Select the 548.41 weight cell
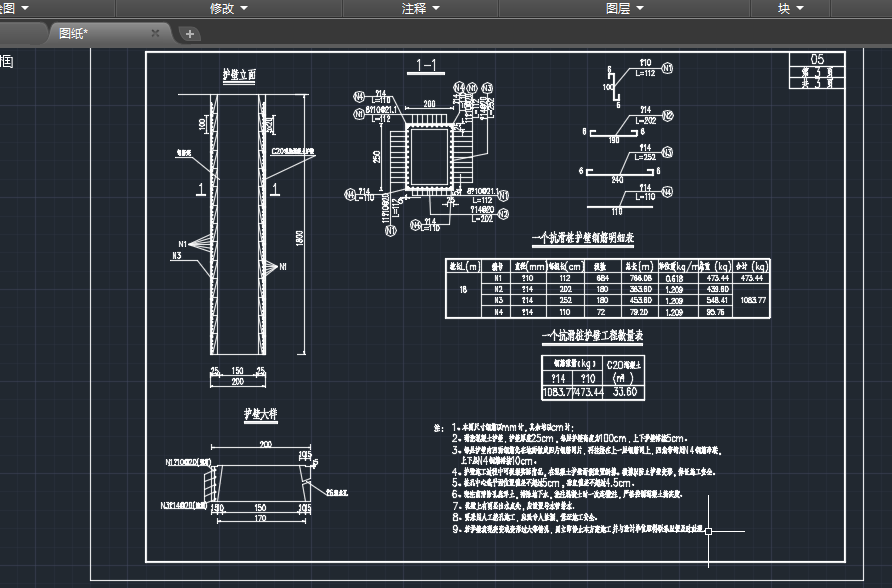This screenshot has width=892, height=588. click(717, 300)
